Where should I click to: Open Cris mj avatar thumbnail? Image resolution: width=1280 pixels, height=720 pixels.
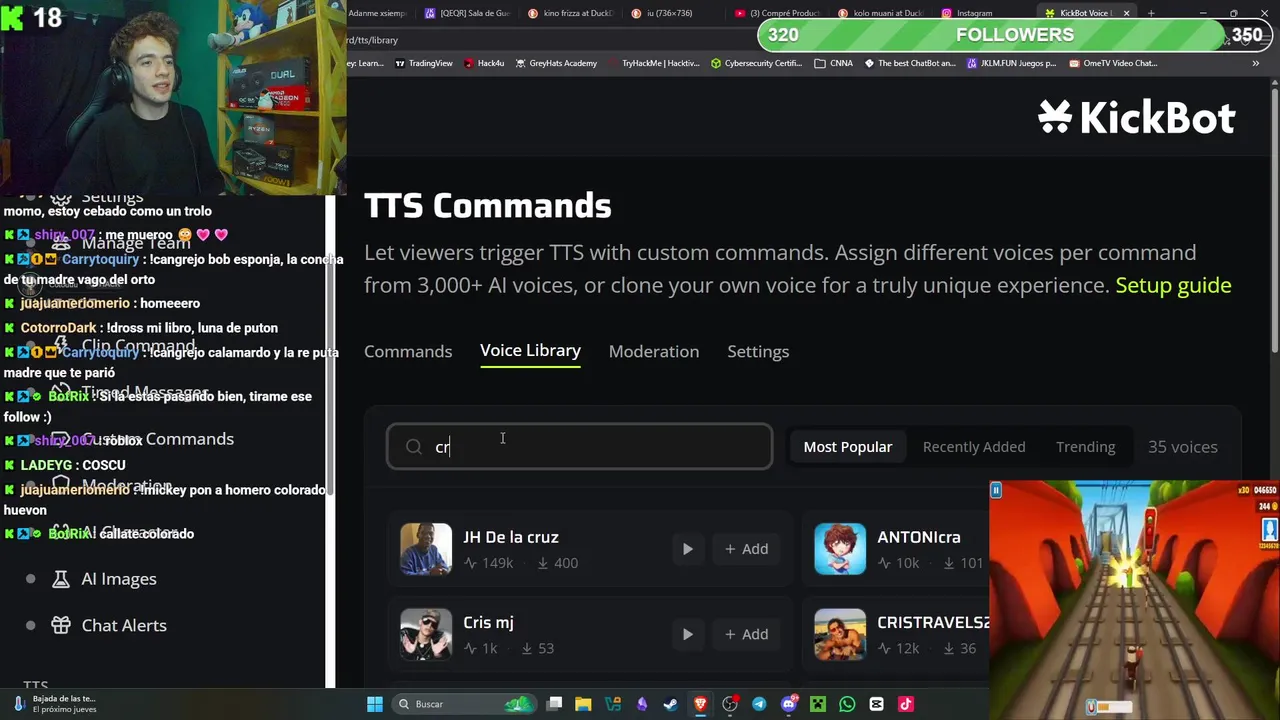426,634
